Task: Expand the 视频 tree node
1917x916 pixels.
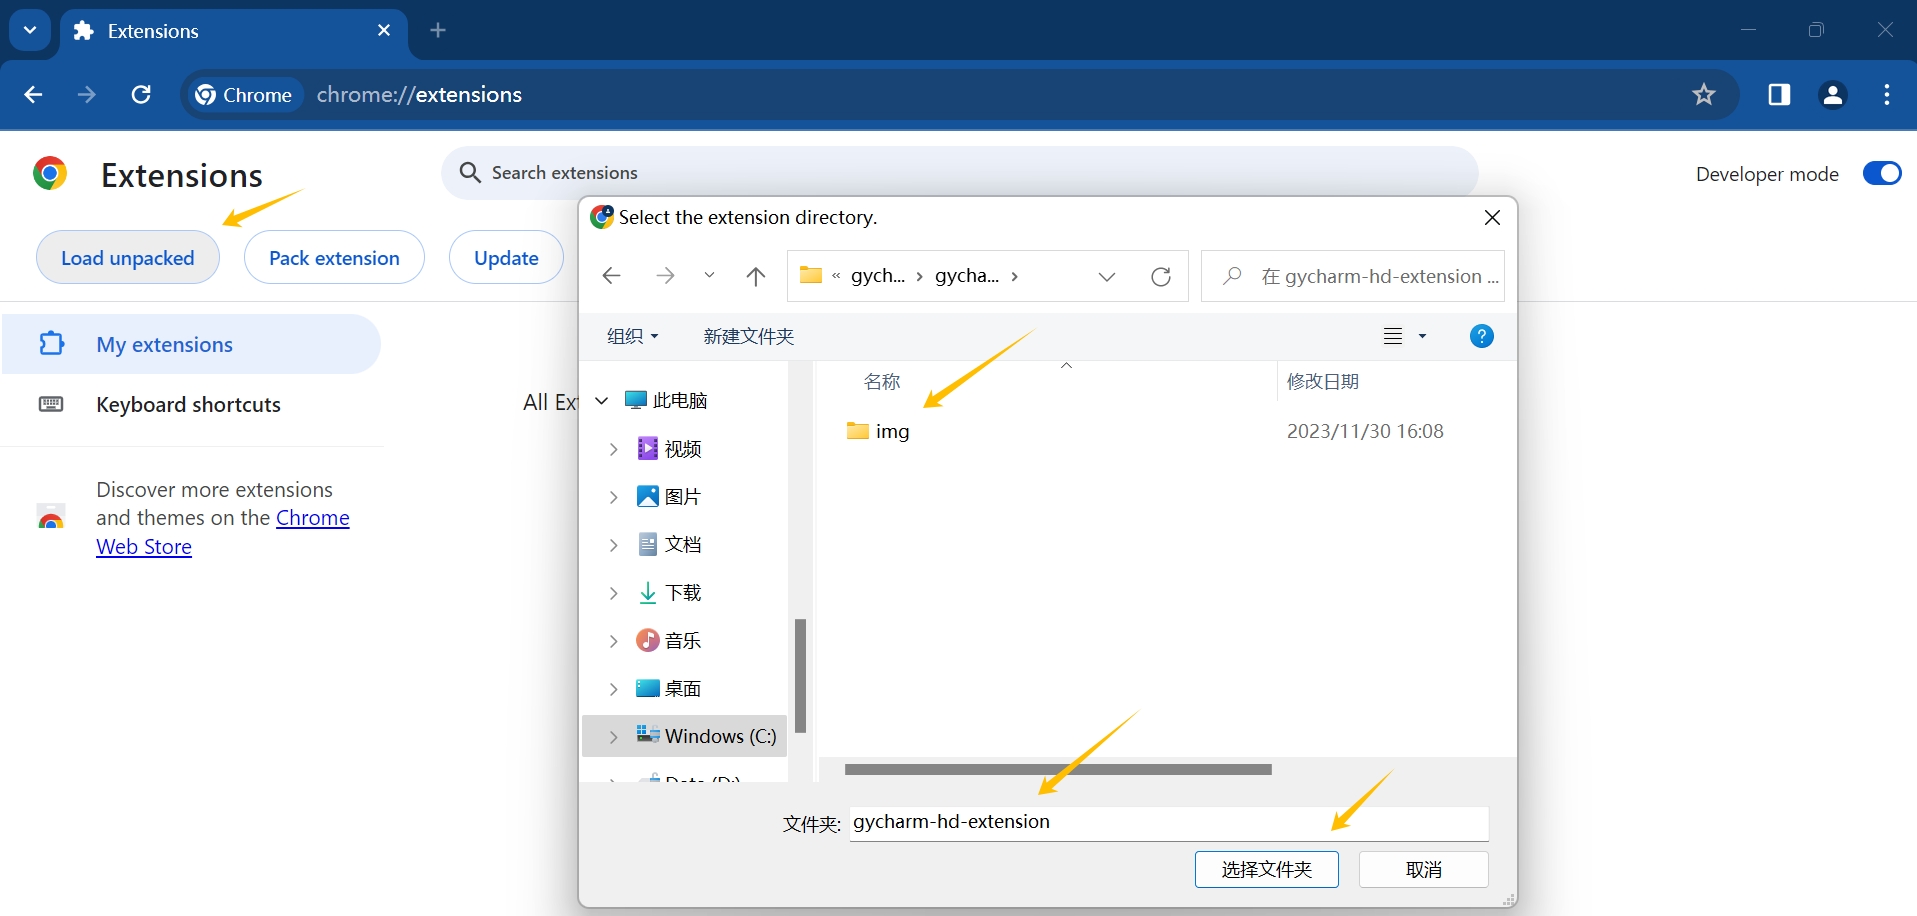Action: [614, 449]
